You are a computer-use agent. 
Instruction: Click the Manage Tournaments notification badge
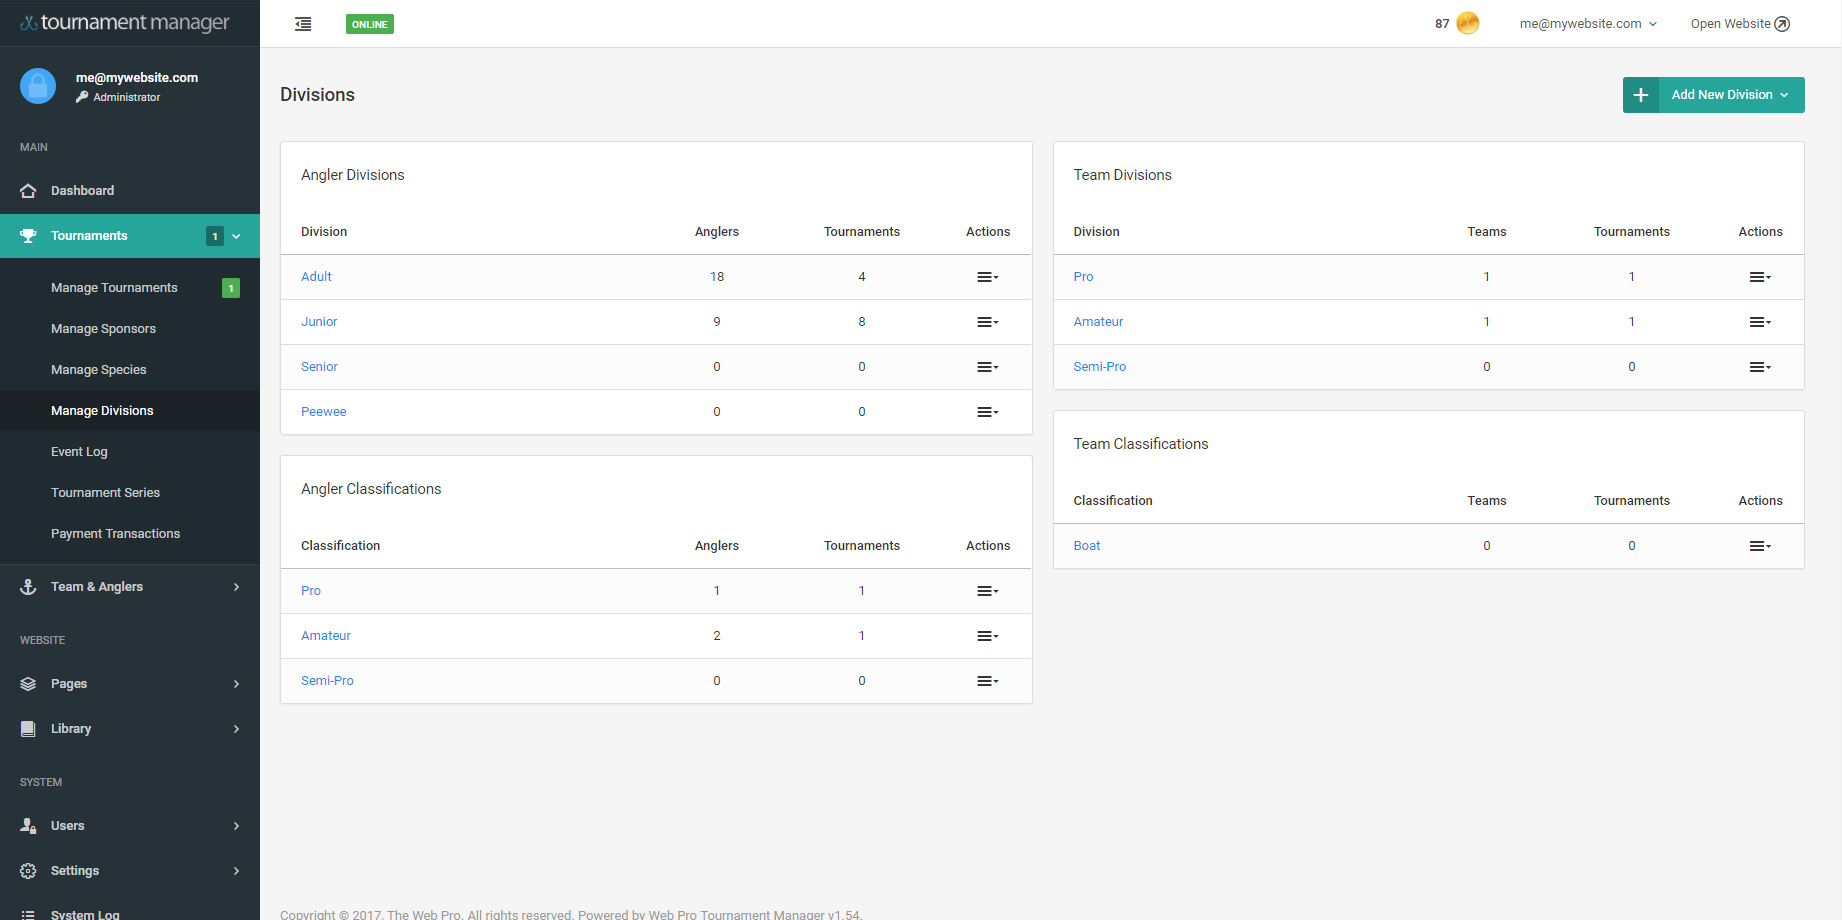pos(231,288)
